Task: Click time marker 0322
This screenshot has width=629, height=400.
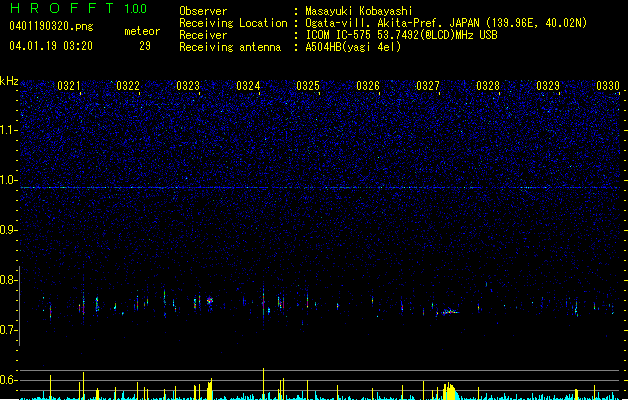Action: coord(128,86)
